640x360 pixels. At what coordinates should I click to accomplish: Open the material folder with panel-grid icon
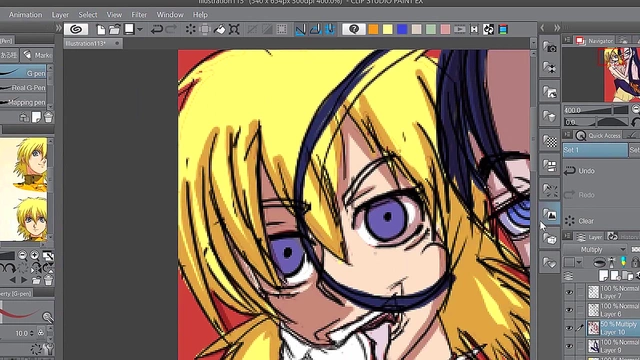coord(550,165)
